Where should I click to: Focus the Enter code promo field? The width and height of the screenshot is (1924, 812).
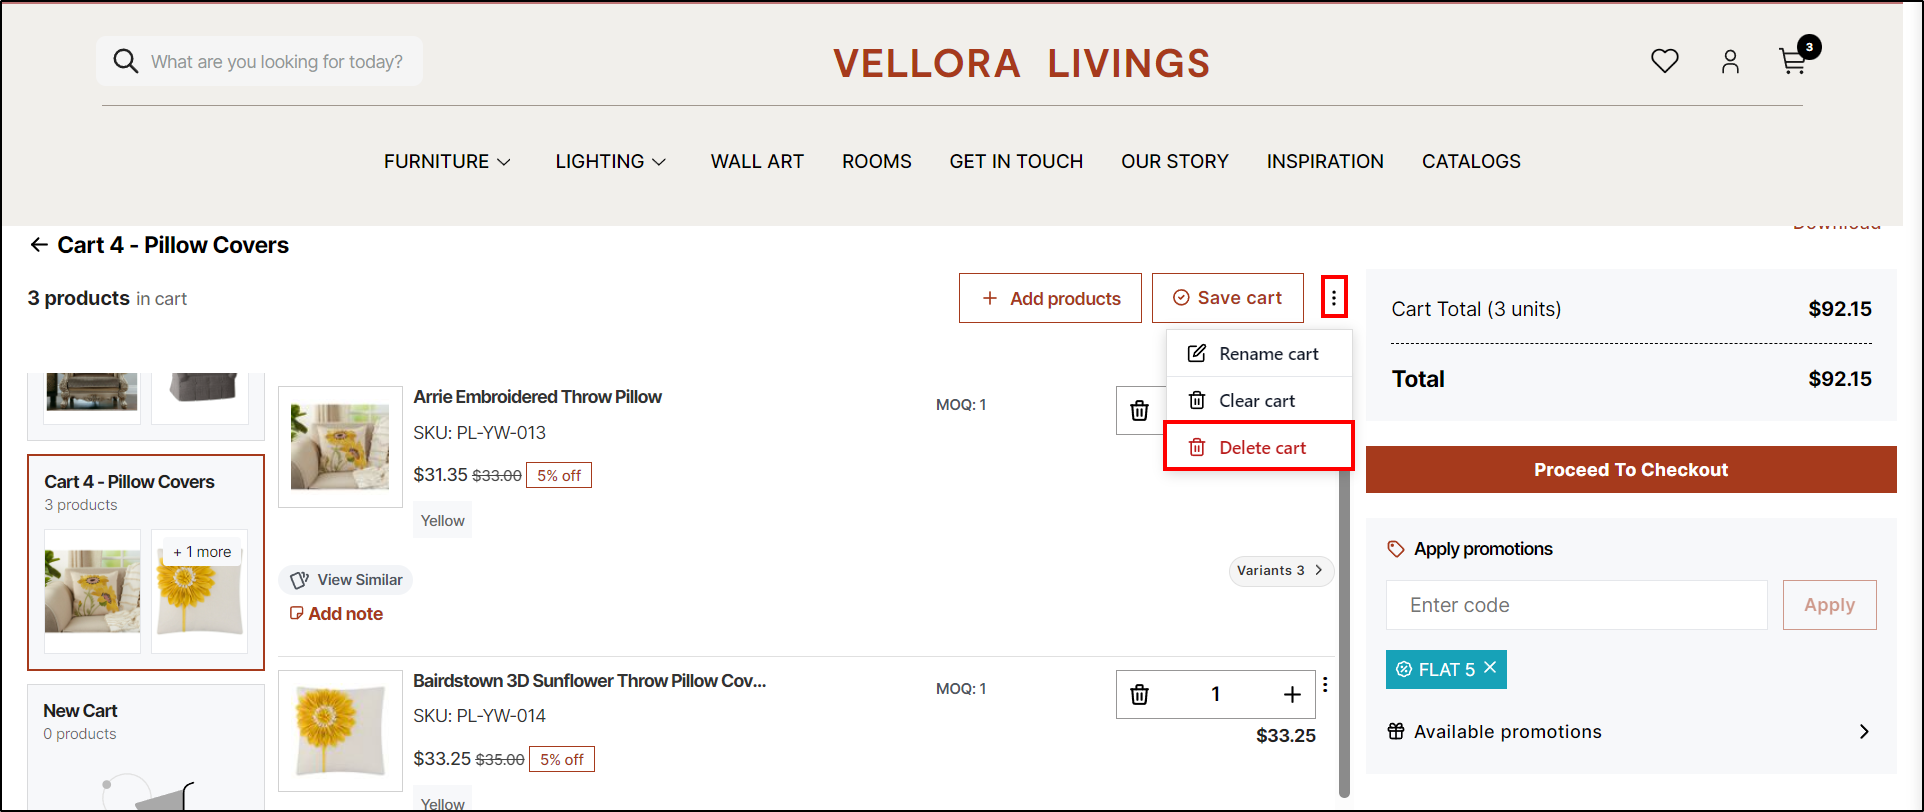[x=1576, y=605]
